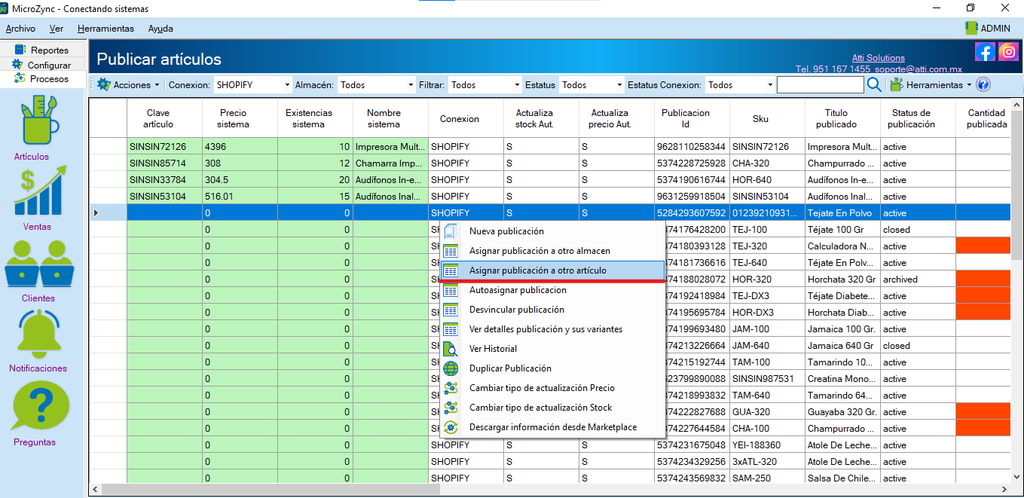Click the Sku cell YEI-188360
1024x498 pixels.
(767, 444)
